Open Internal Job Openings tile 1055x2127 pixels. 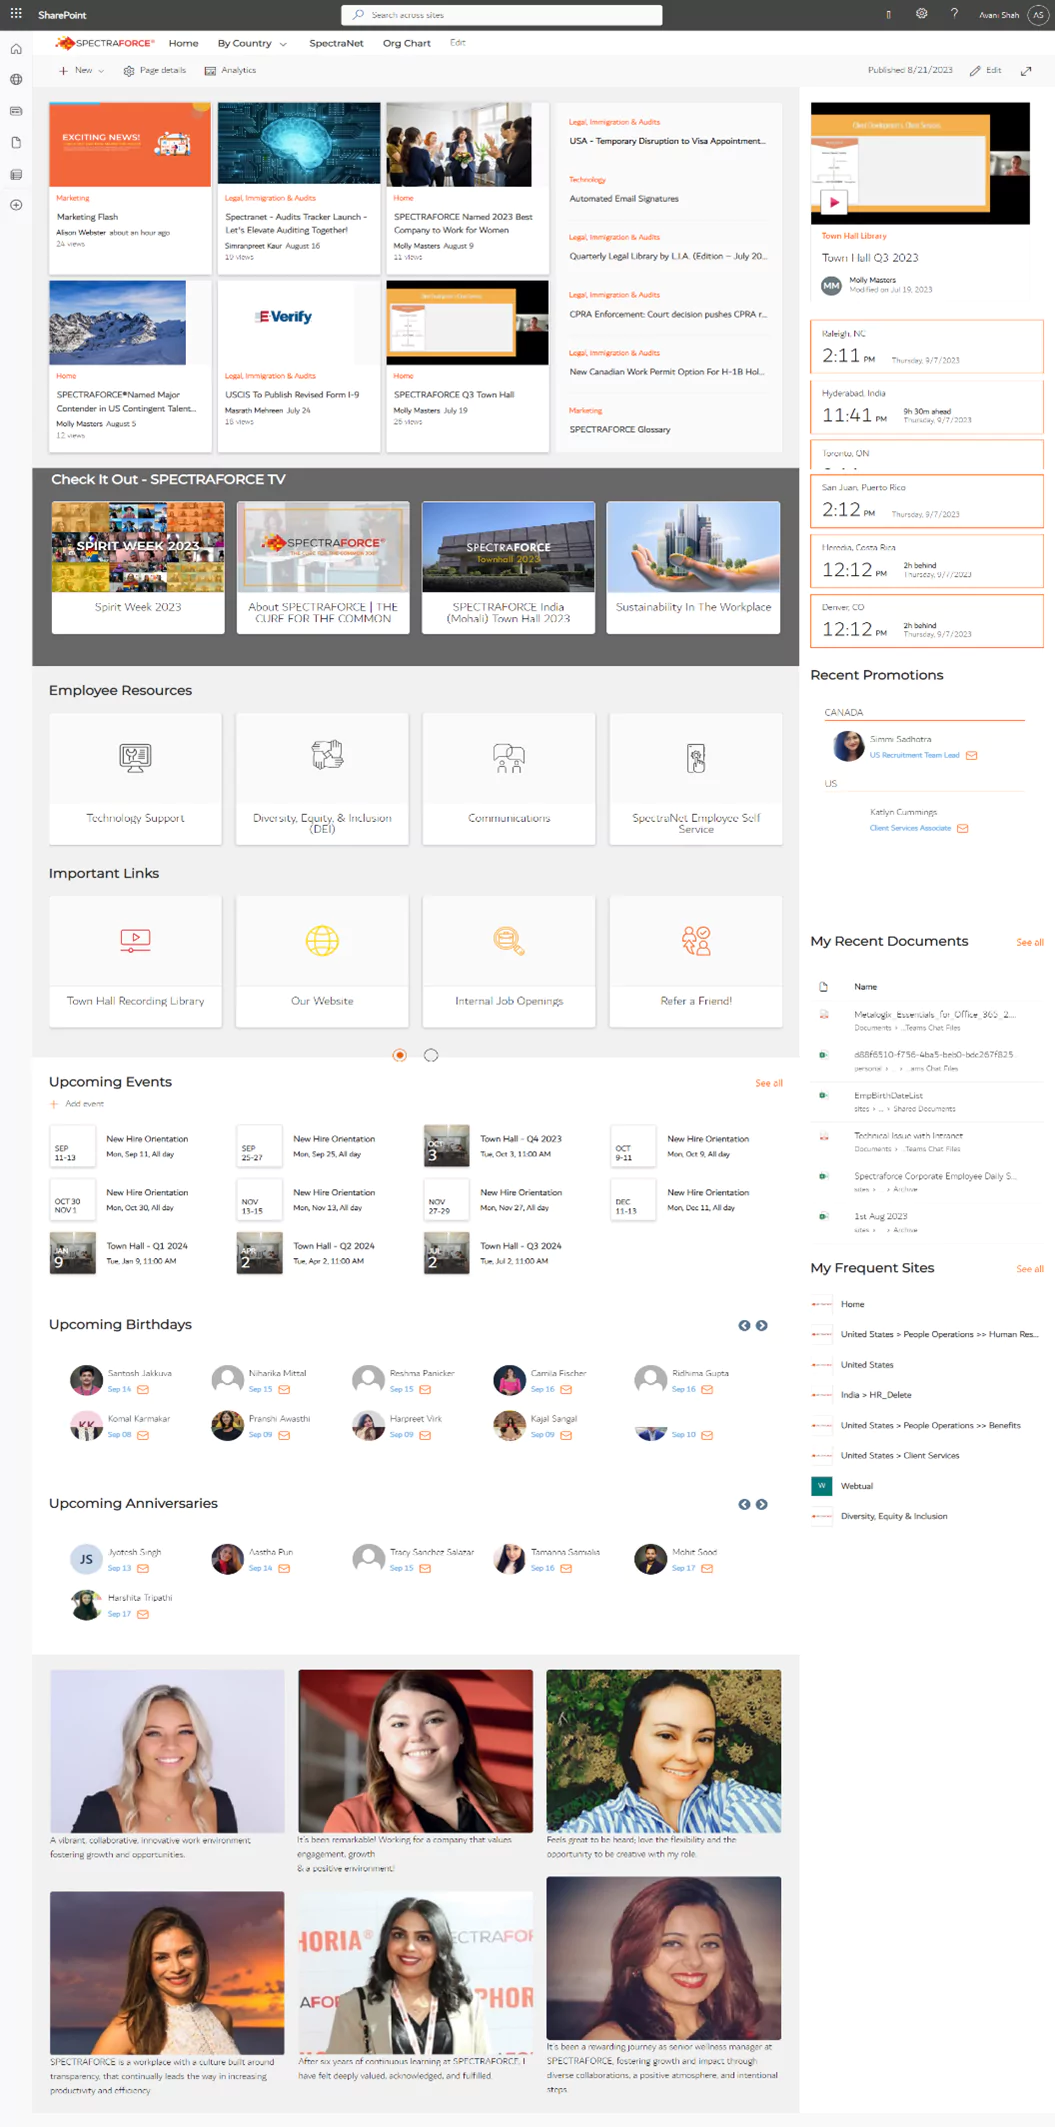point(509,960)
